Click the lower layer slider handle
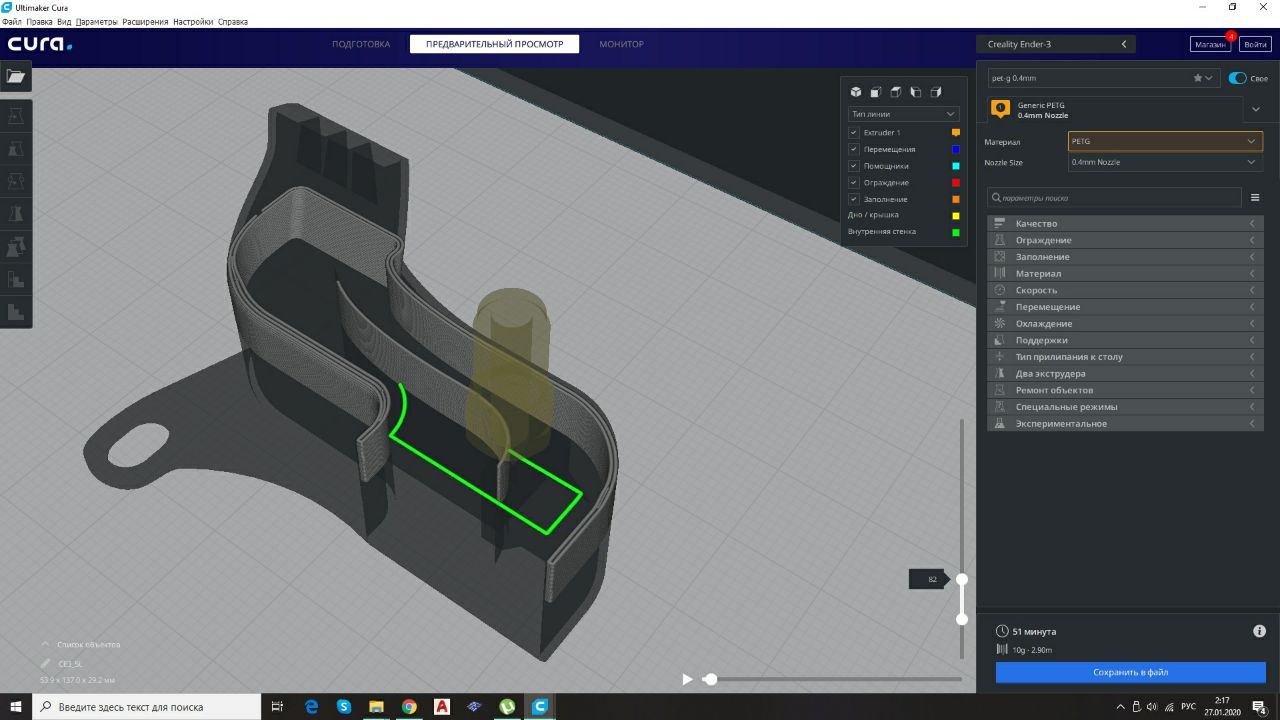Viewport: 1280px width, 720px height. pos(962,619)
